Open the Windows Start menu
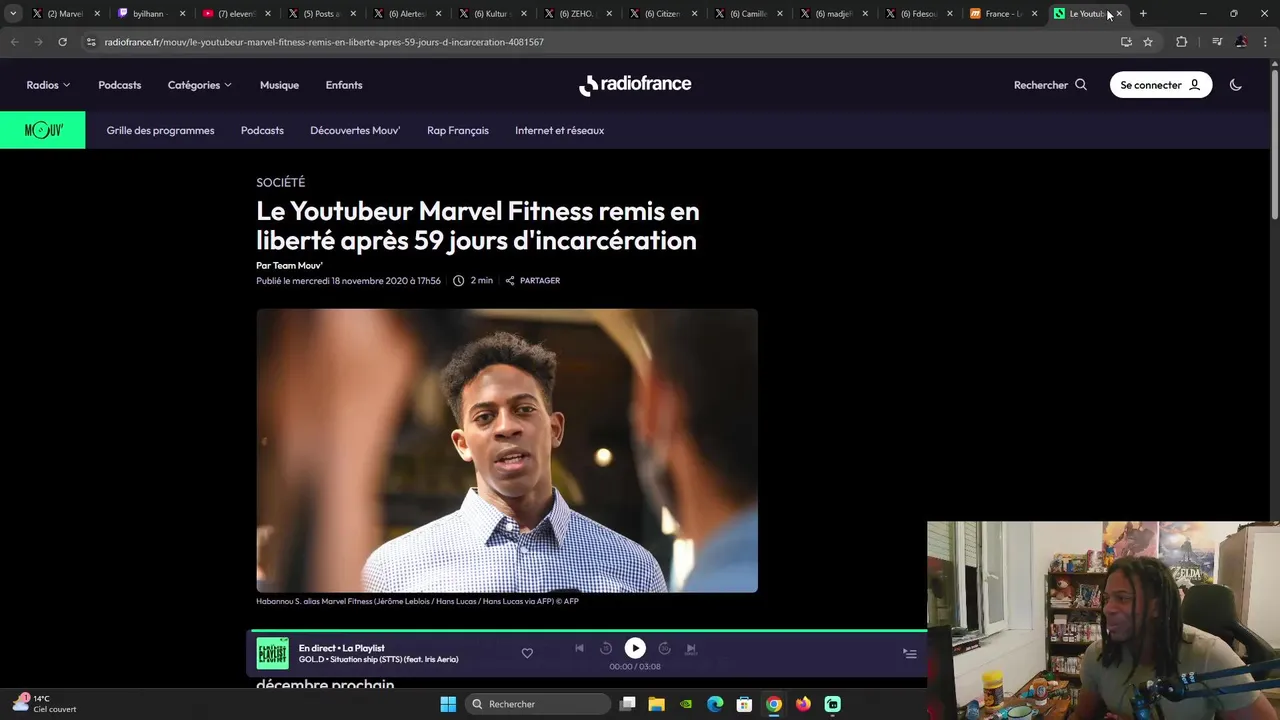1280x720 pixels. coord(448,704)
